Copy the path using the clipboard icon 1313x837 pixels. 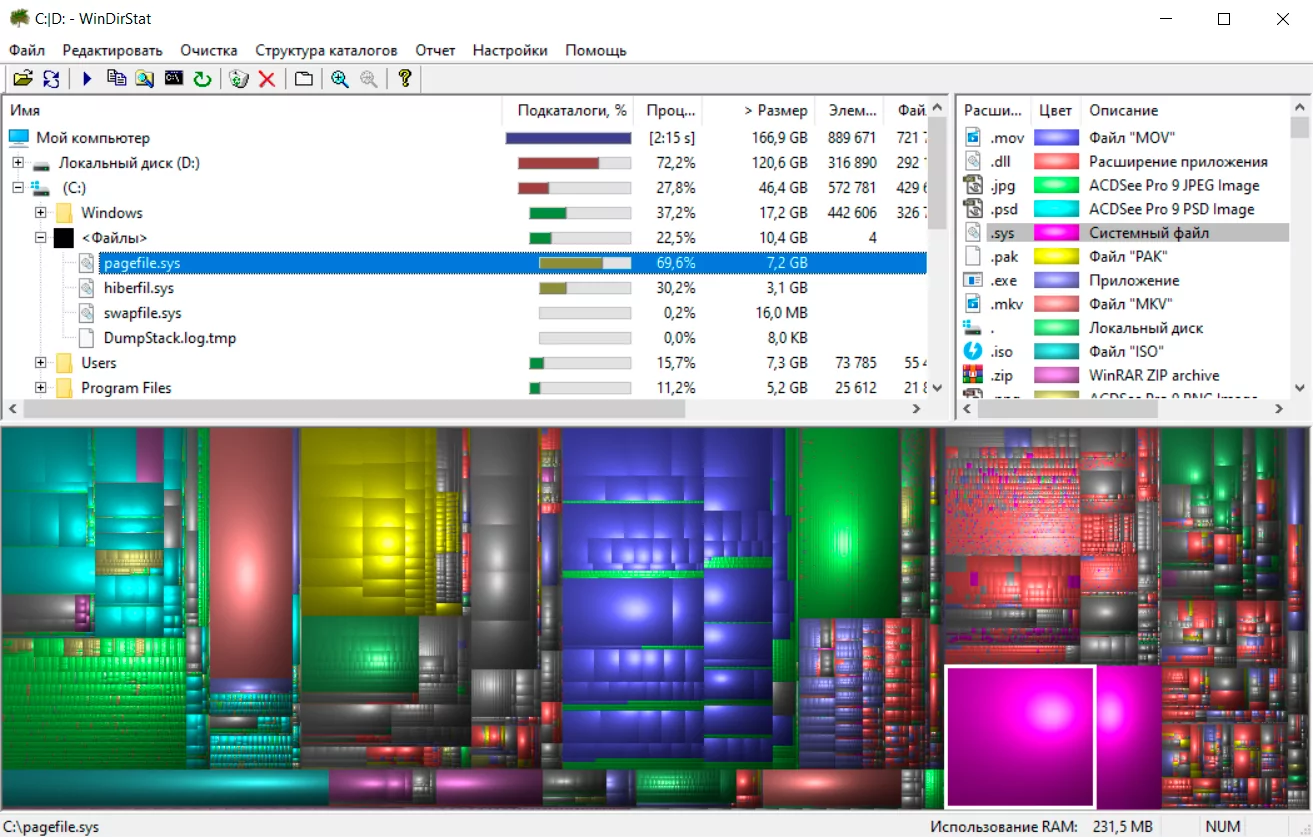click(117, 79)
